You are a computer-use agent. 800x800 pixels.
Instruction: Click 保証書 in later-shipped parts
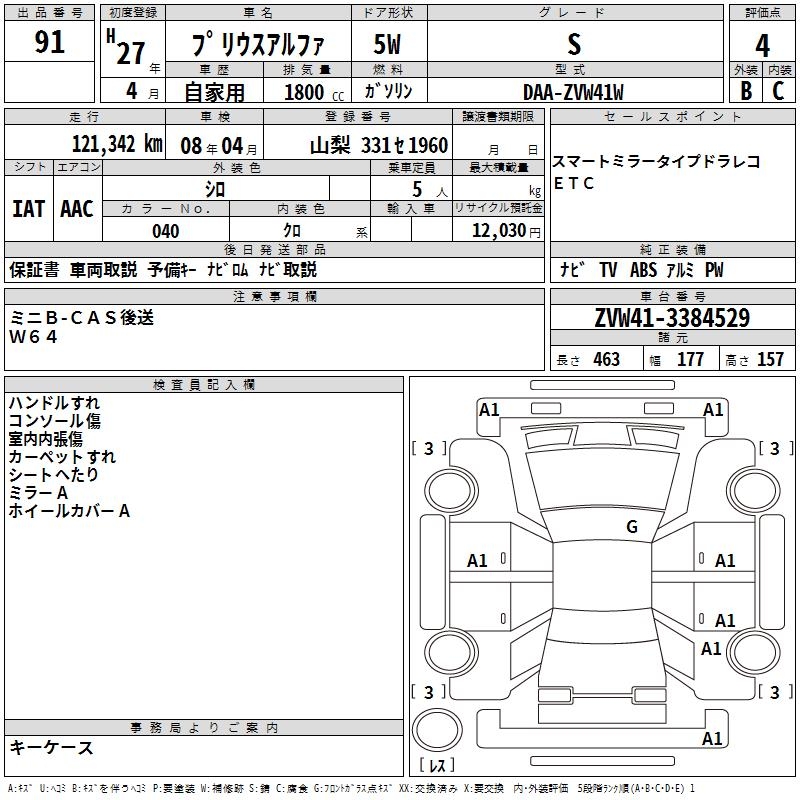pos(34,270)
